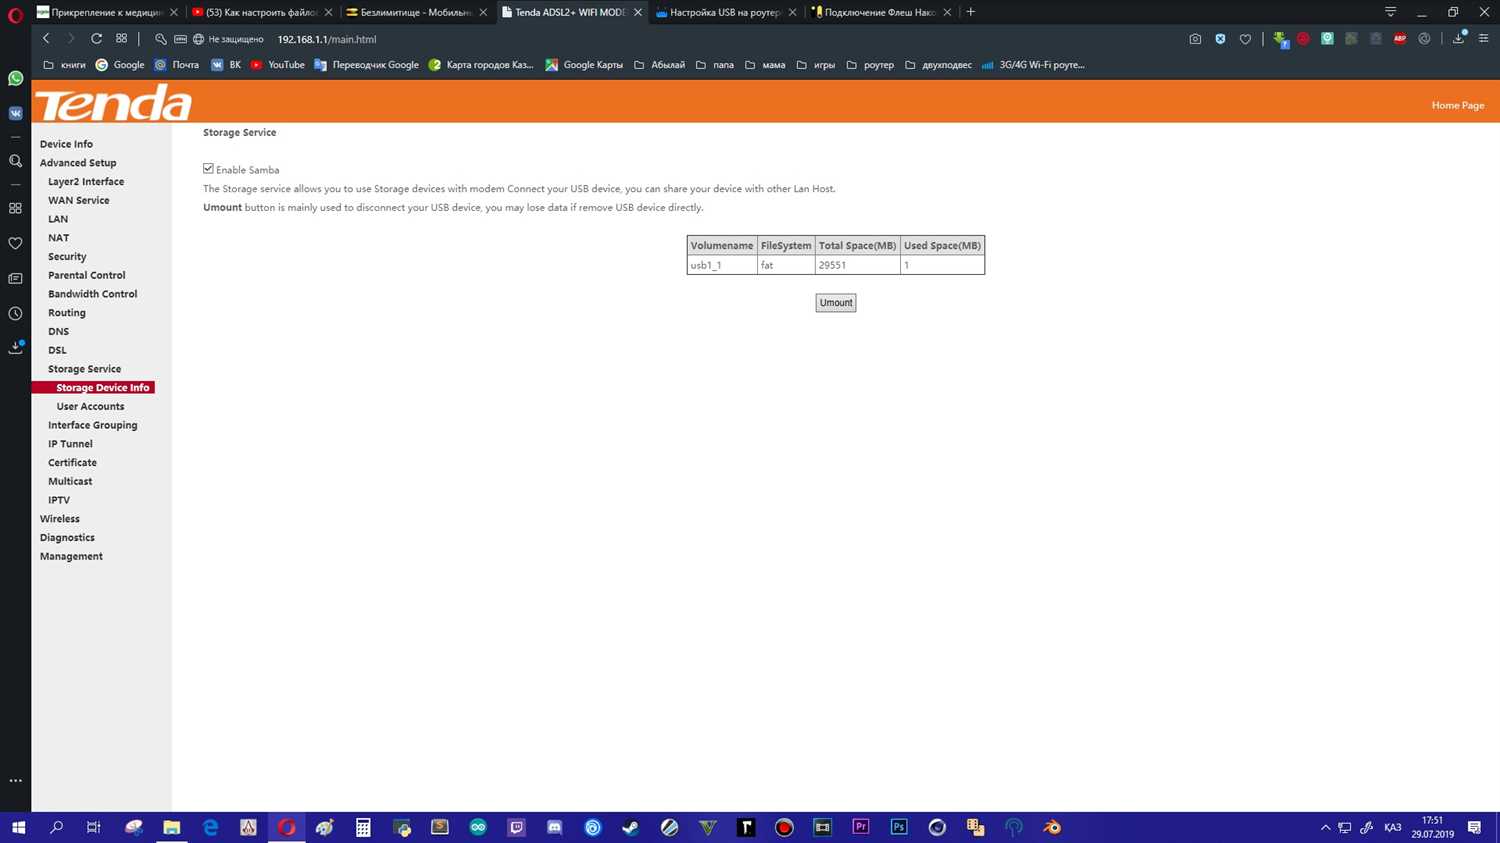Open the Google Карты bookmark

[584, 65]
